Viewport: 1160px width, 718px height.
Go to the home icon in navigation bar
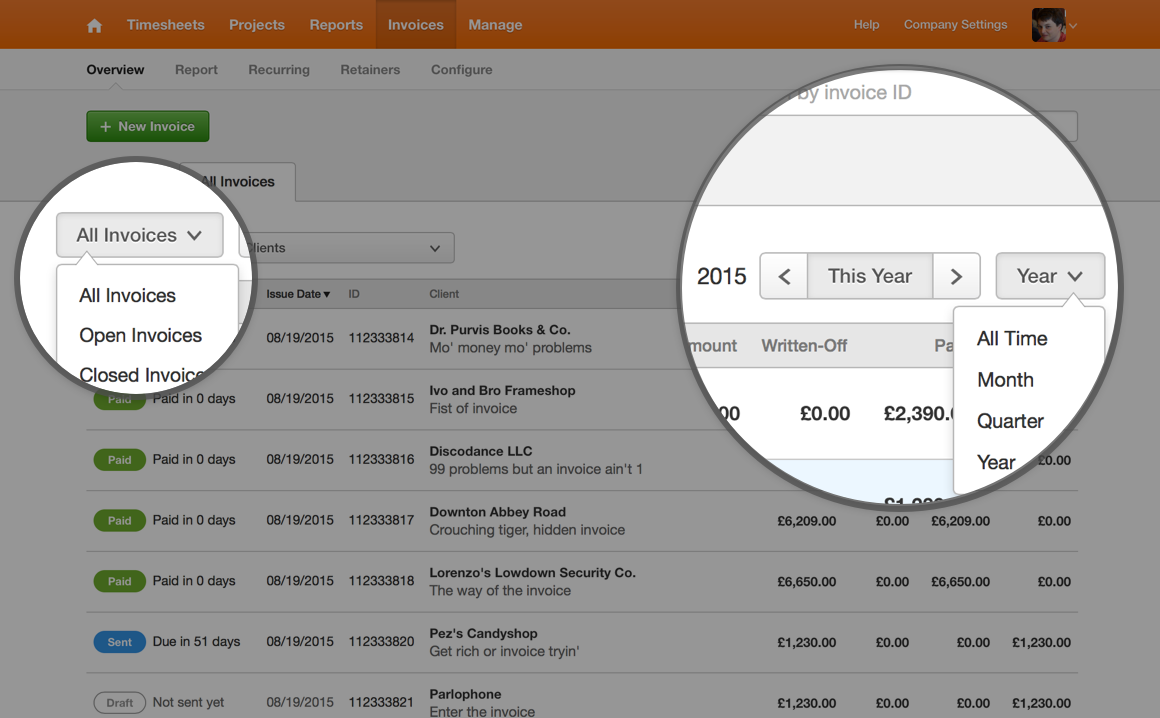[x=94, y=26]
